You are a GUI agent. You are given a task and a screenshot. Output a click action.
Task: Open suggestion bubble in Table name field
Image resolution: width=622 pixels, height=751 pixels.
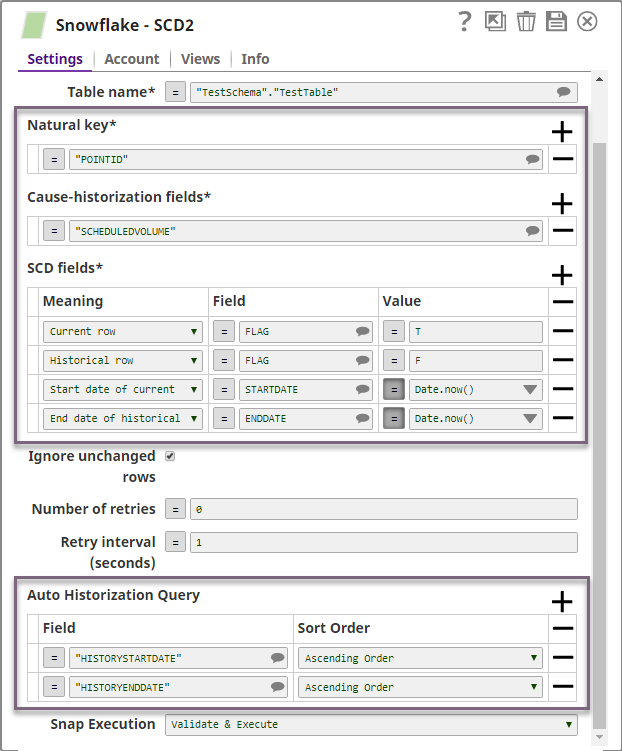tap(564, 92)
